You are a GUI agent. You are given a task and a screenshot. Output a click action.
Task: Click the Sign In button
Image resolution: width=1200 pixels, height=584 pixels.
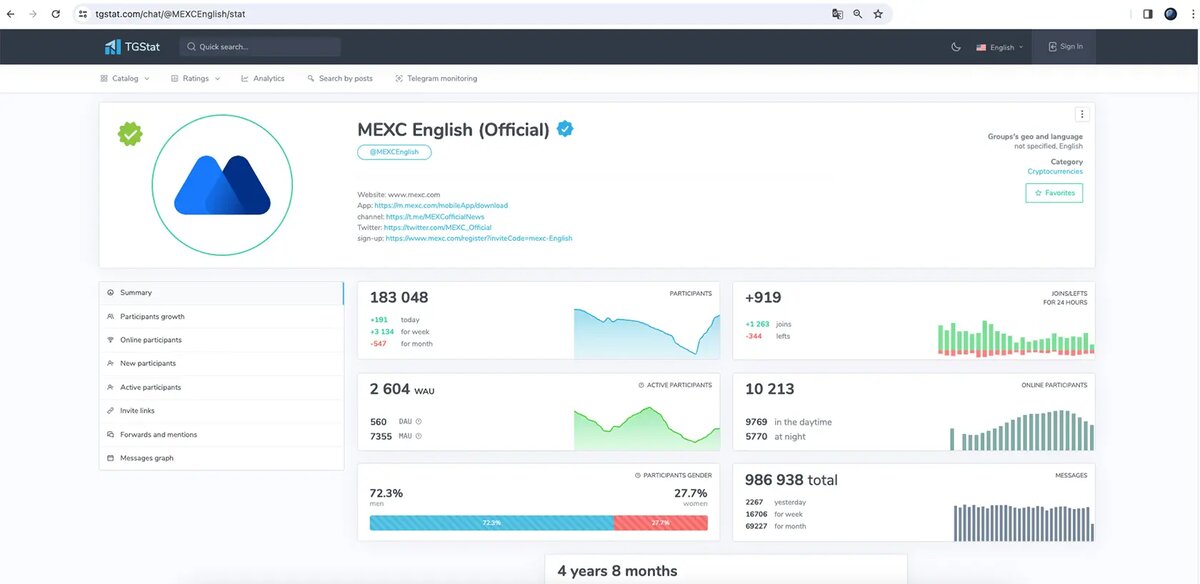pyautogui.click(x=1064, y=46)
